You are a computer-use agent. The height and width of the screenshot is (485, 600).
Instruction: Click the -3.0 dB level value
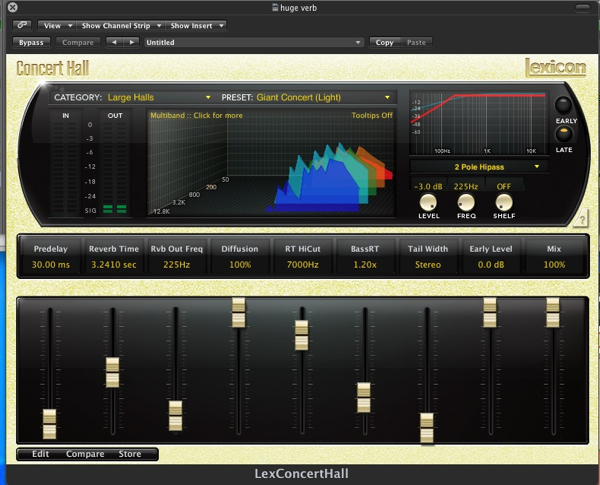coord(428,186)
